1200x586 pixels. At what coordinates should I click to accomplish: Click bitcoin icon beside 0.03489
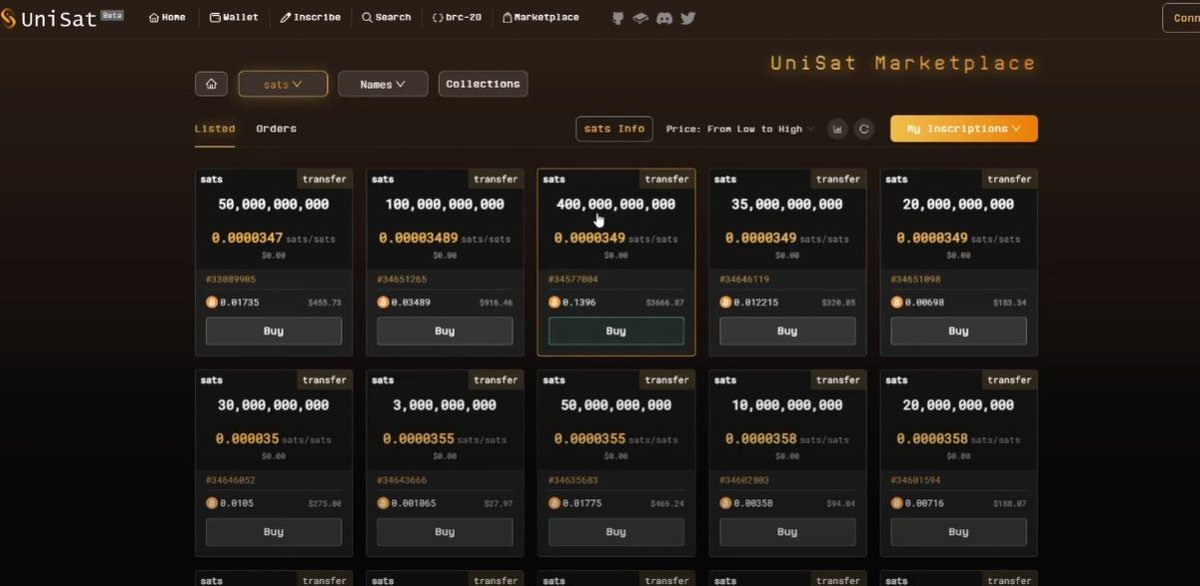coord(383,302)
